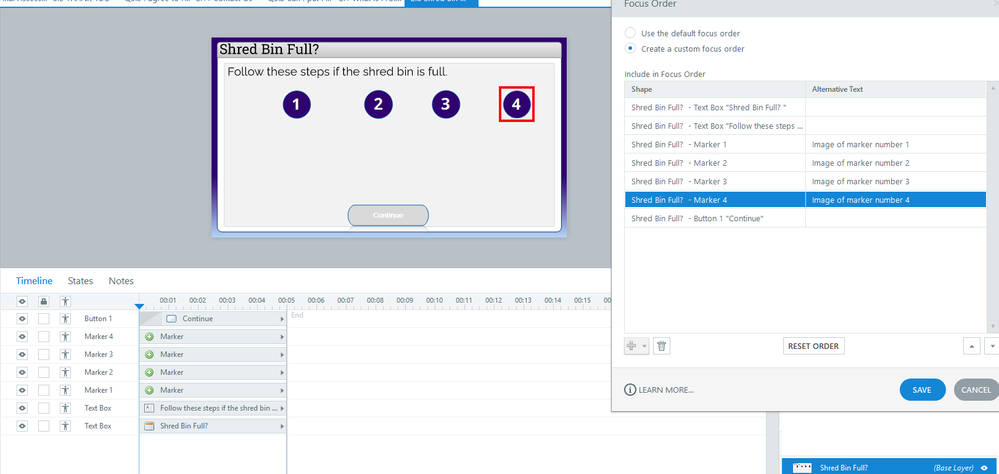
Task: Click the focus list scrollbar down arrow
Action: [993, 326]
